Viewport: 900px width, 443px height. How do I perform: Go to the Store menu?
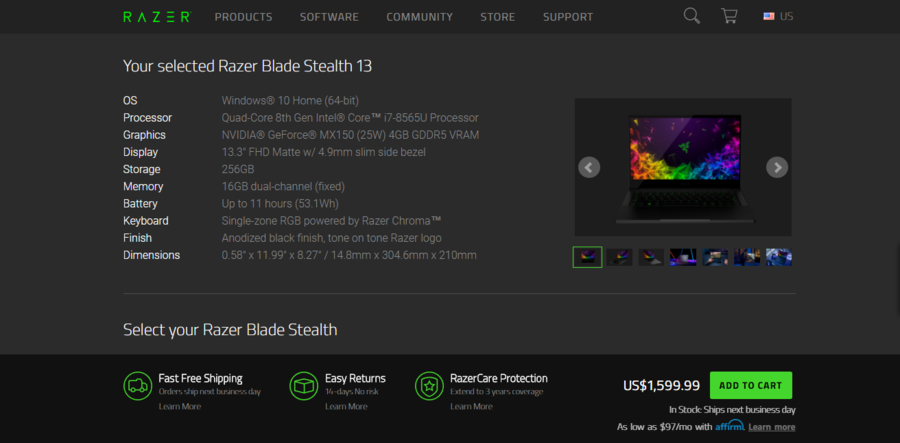click(498, 17)
